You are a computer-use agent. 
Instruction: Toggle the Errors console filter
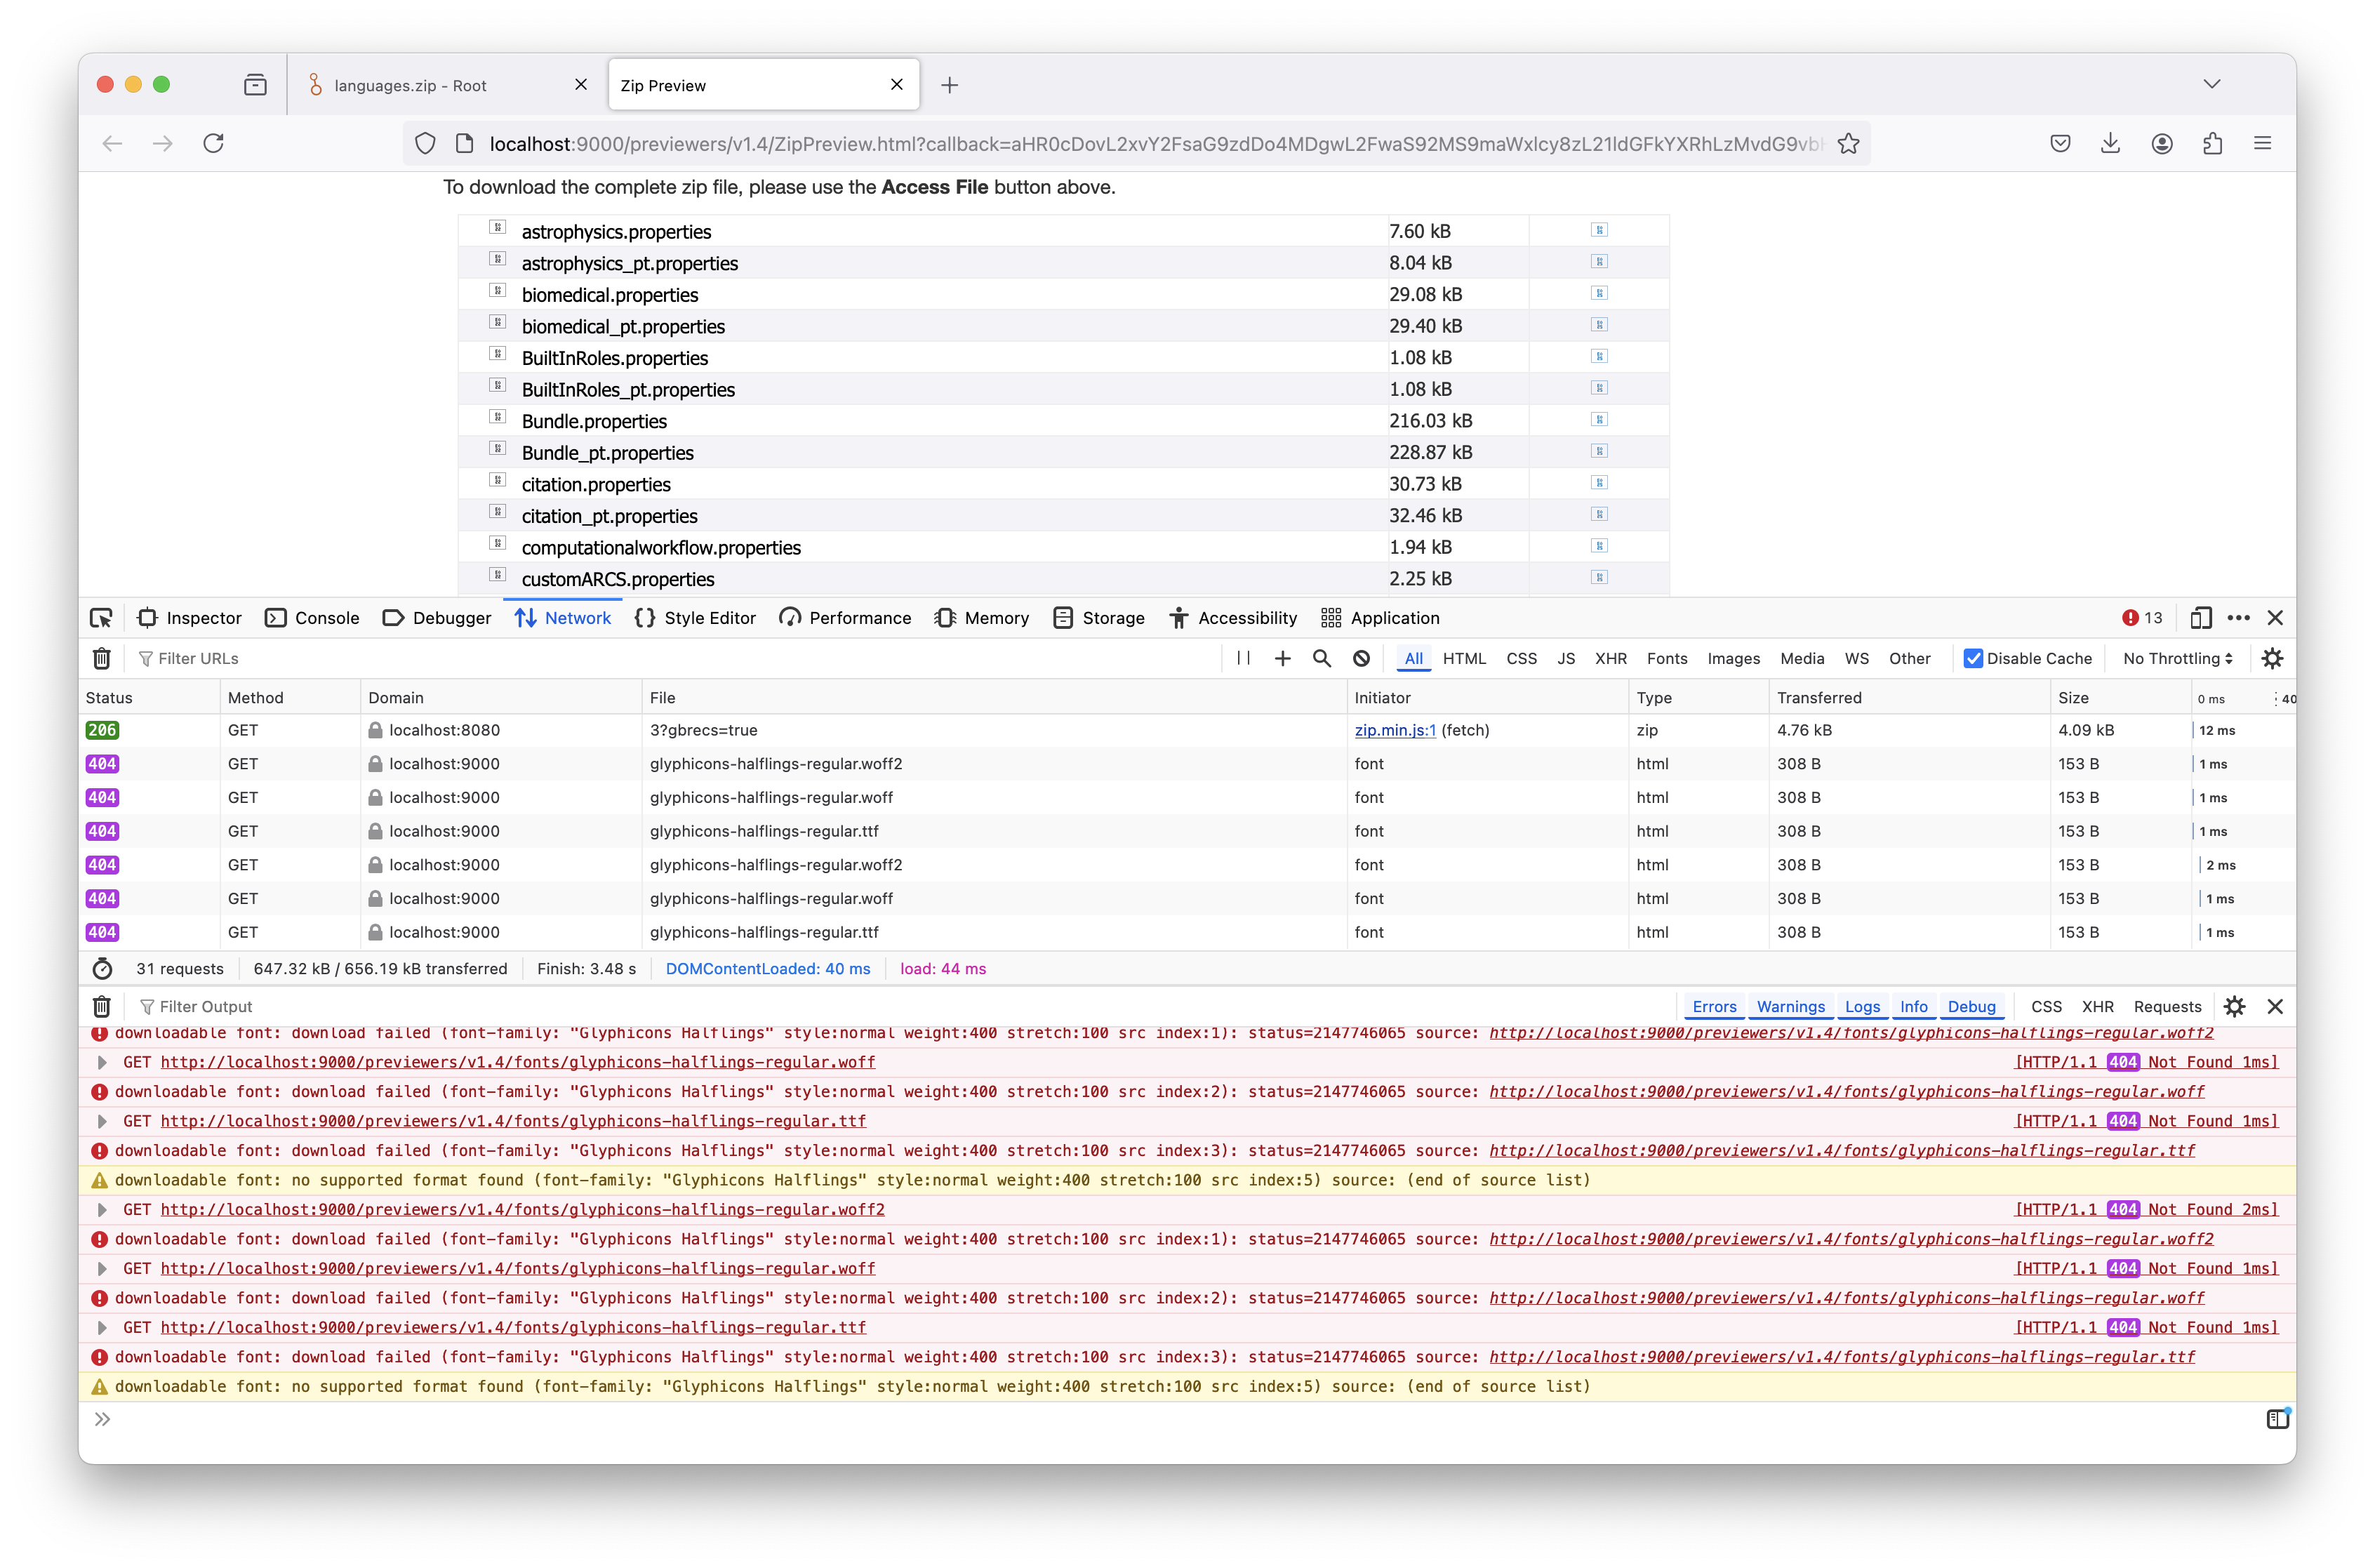(1714, 1006)
